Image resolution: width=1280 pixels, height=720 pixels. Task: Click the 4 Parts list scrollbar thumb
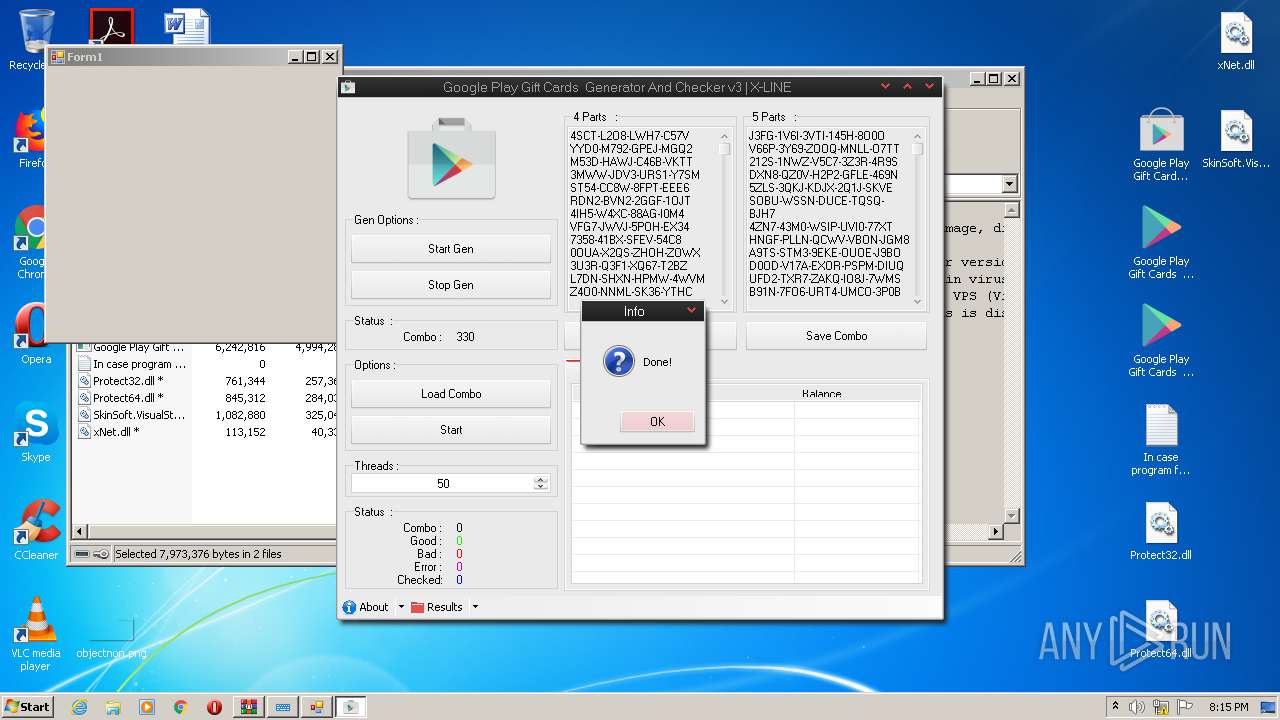pos(724,149)
